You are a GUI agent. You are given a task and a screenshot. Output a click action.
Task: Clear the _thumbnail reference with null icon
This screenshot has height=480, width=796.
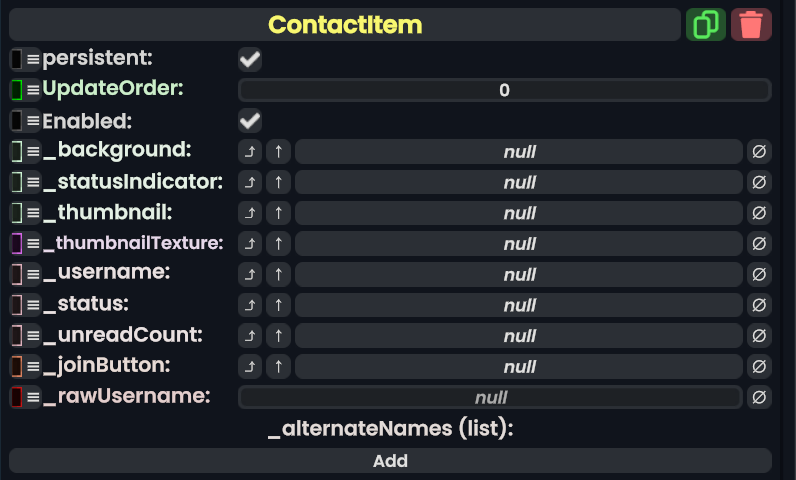point(759,213)
